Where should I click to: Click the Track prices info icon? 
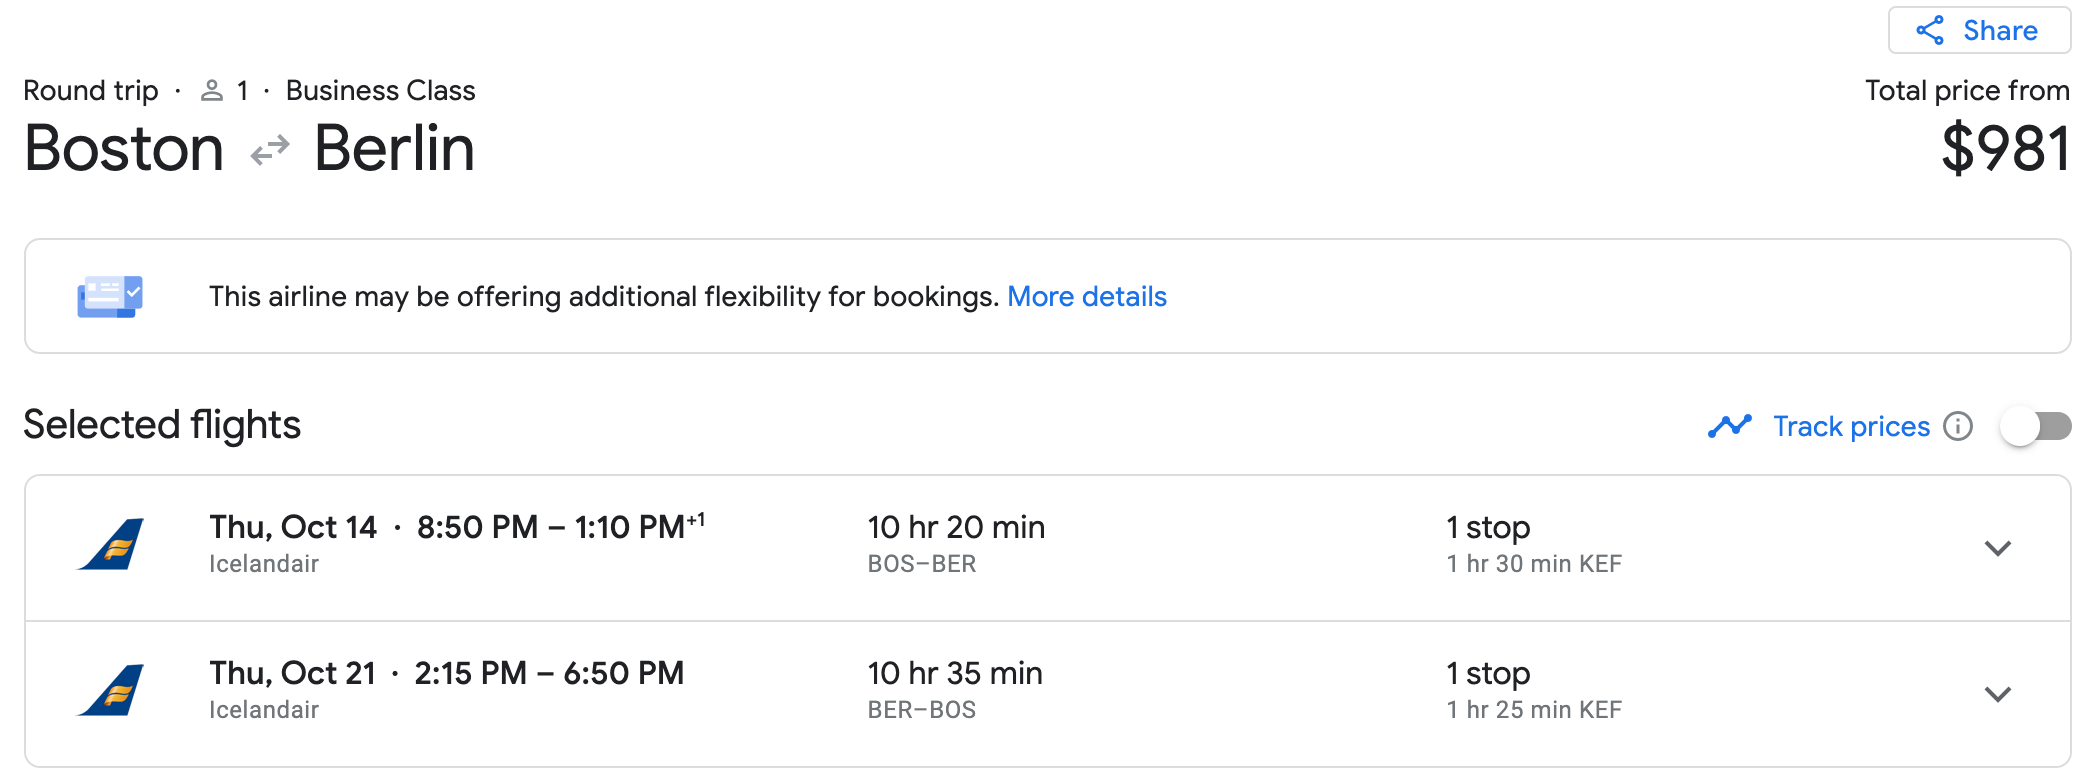1958,426
